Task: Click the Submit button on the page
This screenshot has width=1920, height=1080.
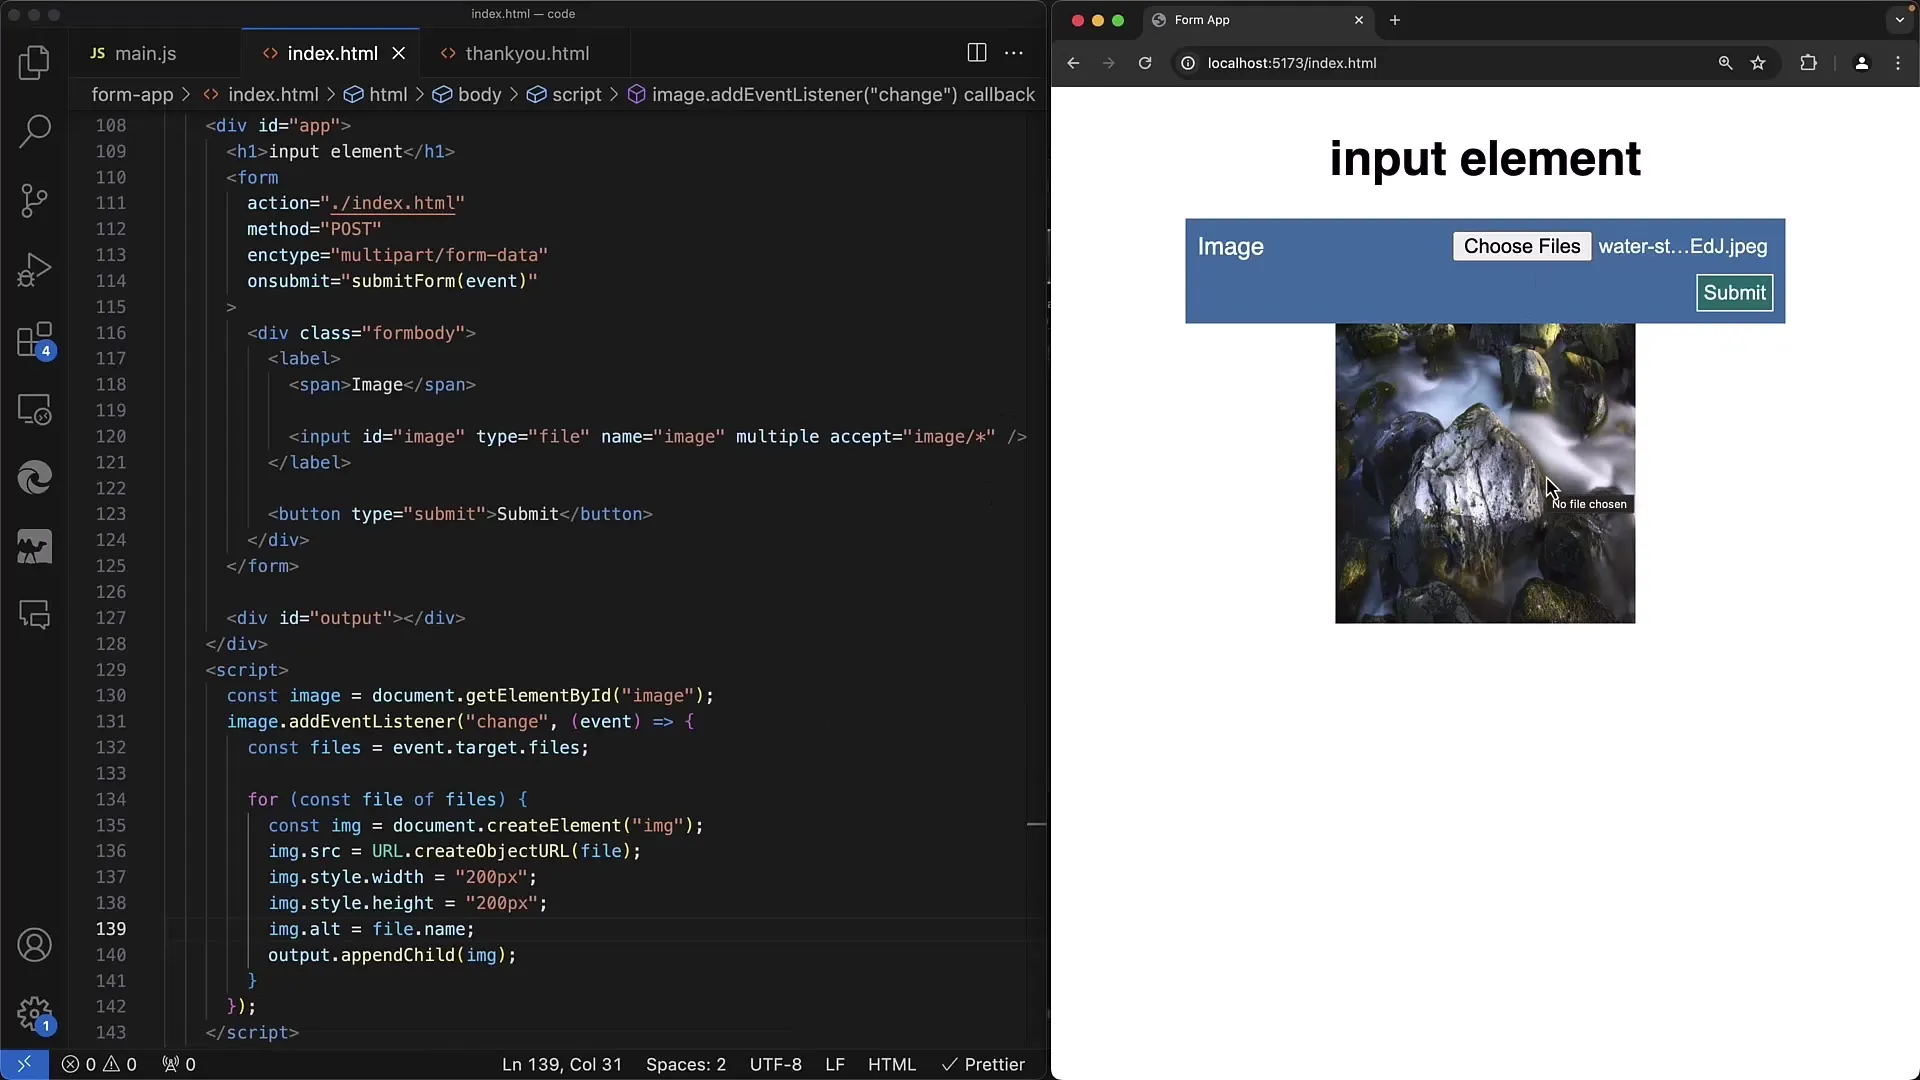Action: pyautogui.click(x=1734, y=293)
